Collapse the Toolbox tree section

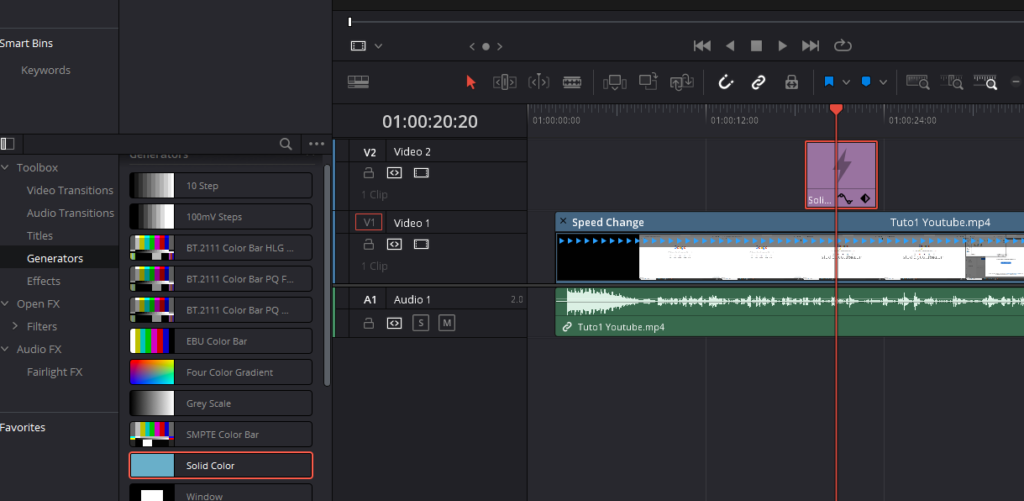point(5,168)
